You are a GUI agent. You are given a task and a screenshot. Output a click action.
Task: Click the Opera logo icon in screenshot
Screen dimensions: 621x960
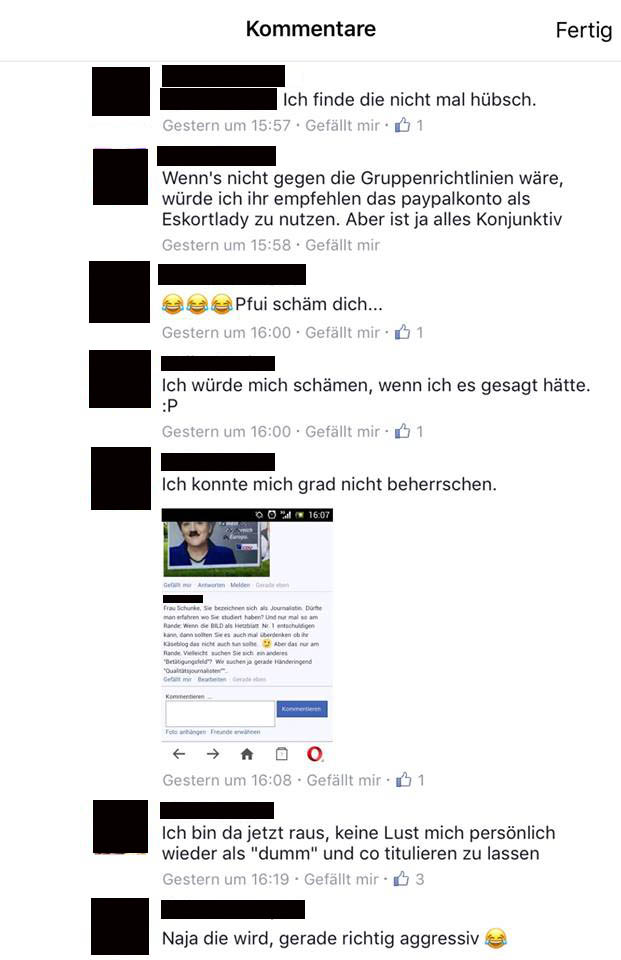(315, 754)
